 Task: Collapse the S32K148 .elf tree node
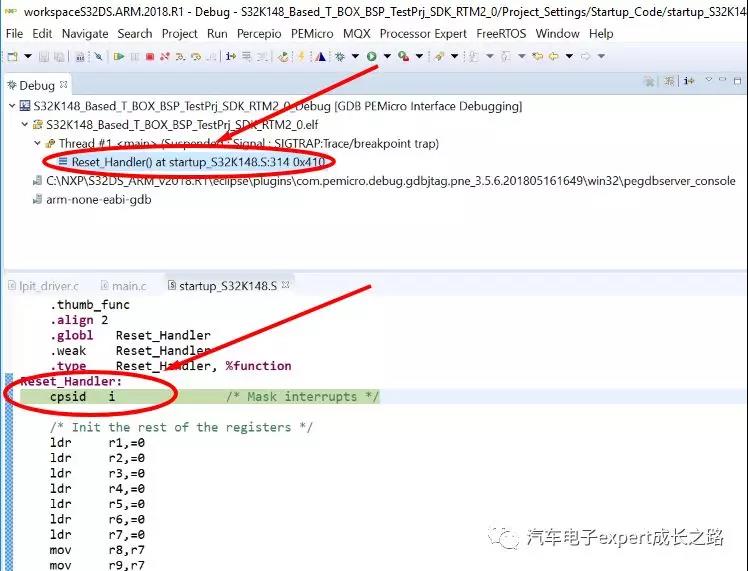[x=24, y=125]
